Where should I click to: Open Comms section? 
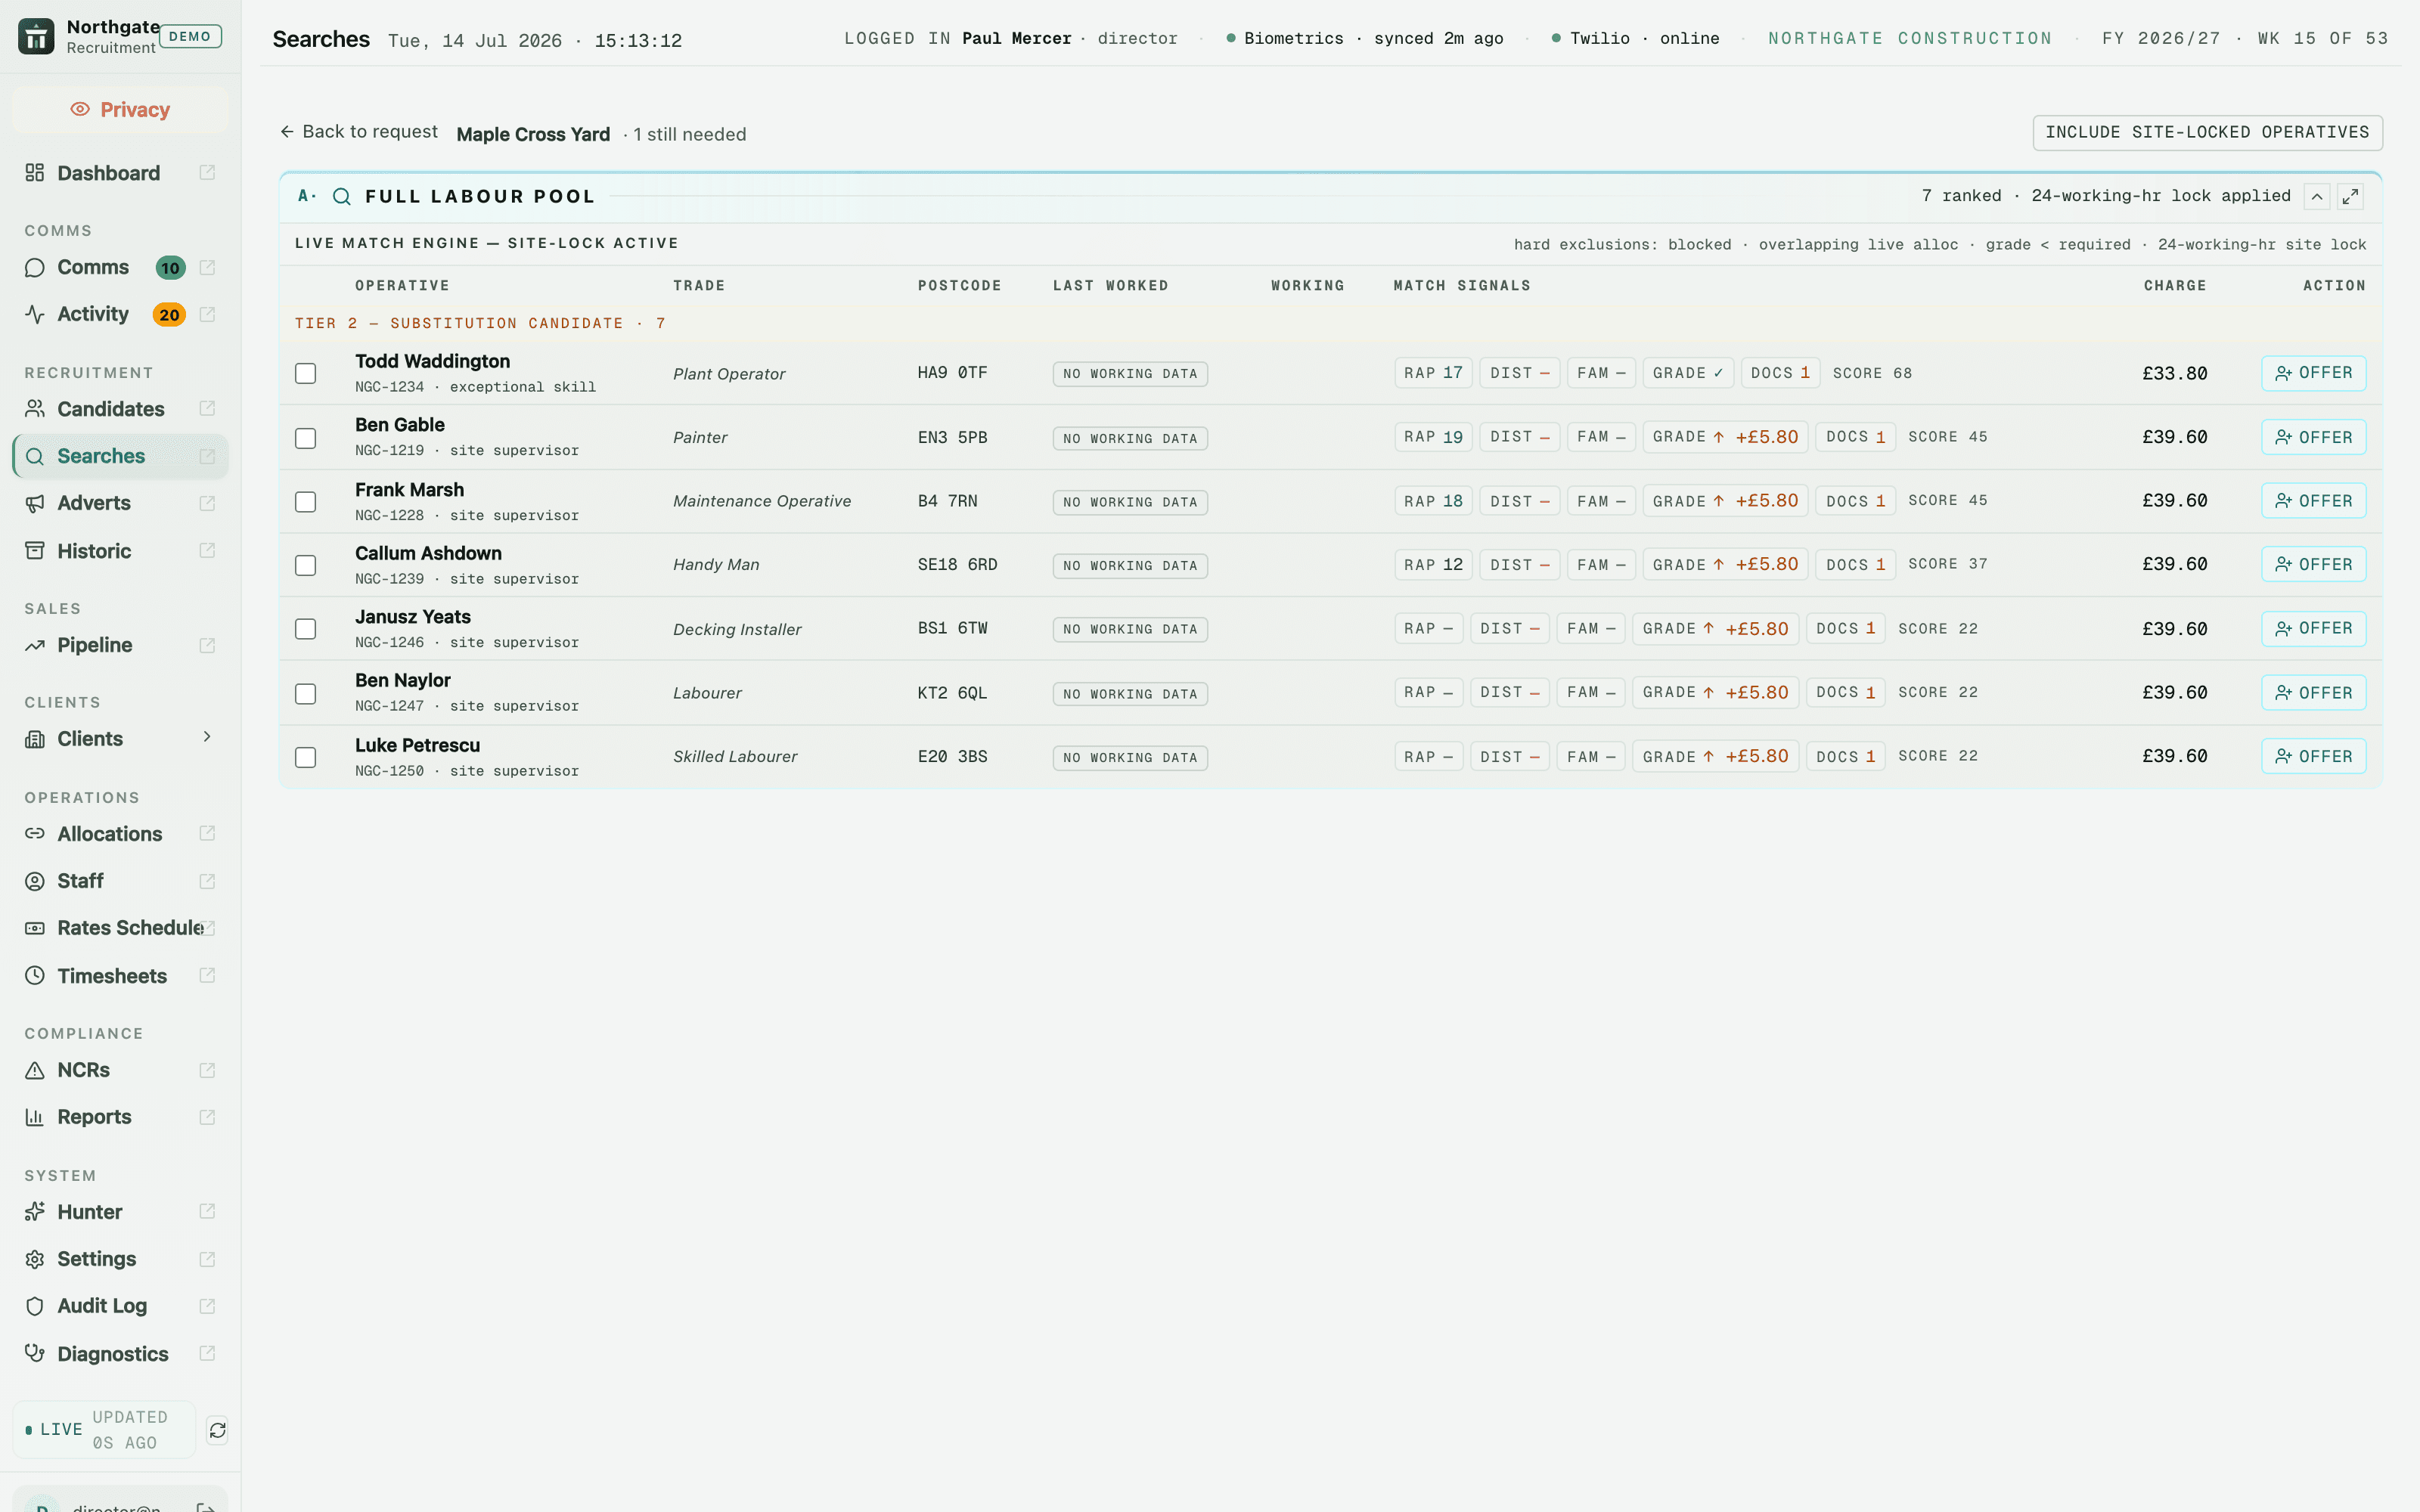93,267
